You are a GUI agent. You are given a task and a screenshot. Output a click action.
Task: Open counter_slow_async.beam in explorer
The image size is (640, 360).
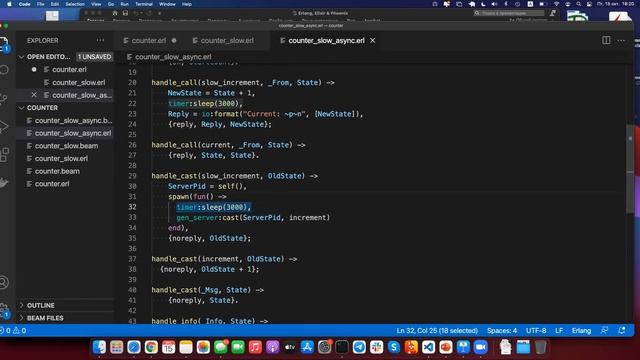click(65, 120)
